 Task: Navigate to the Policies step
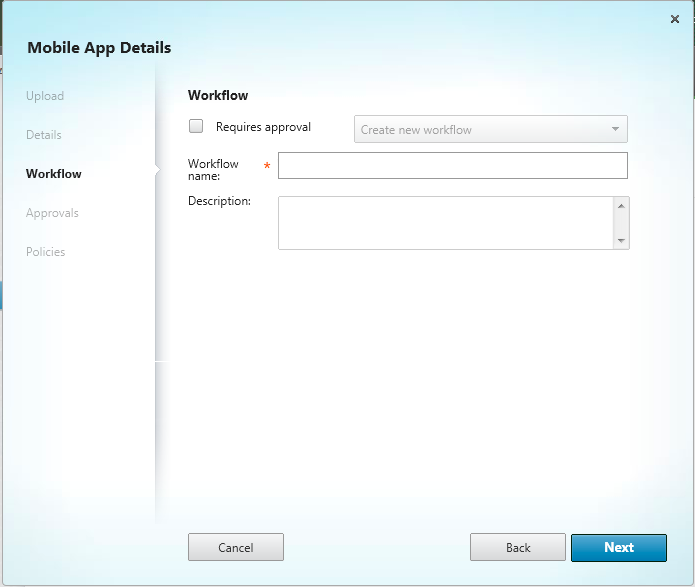pos(46,252)
